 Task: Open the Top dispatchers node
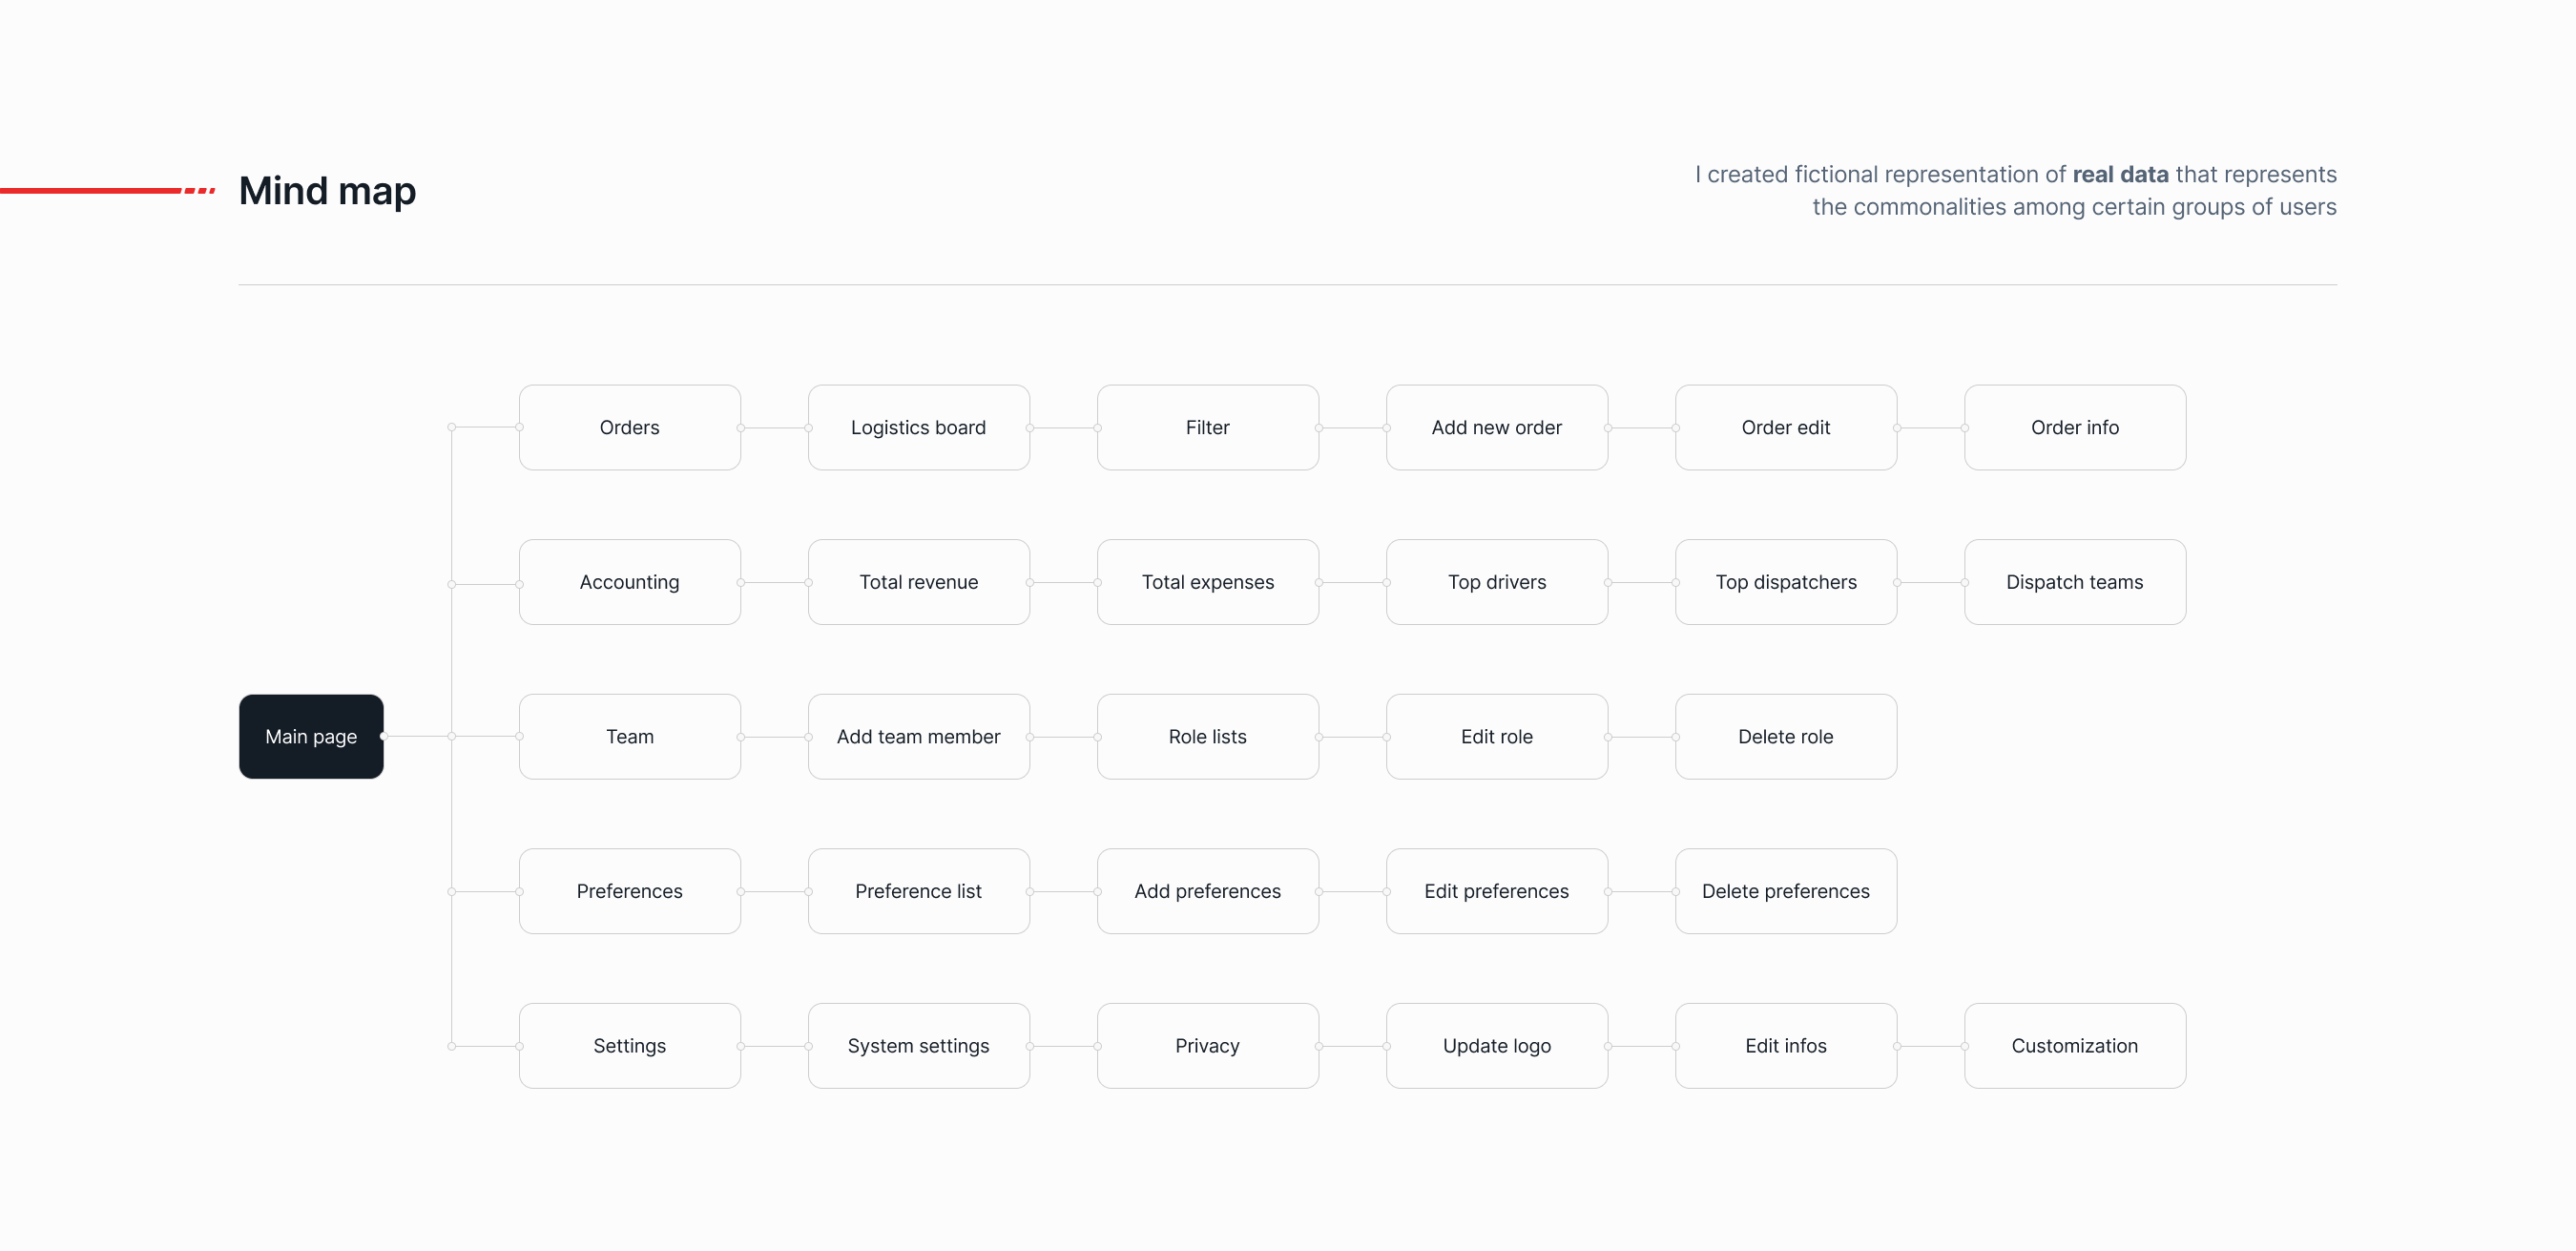pos(1785,582)
